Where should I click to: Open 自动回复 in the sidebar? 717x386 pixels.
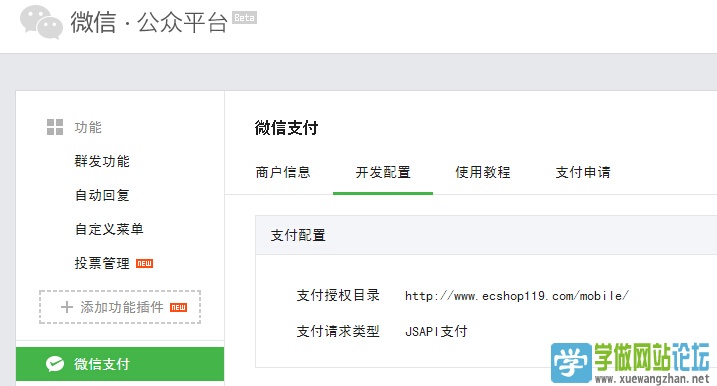click(102, 195)
